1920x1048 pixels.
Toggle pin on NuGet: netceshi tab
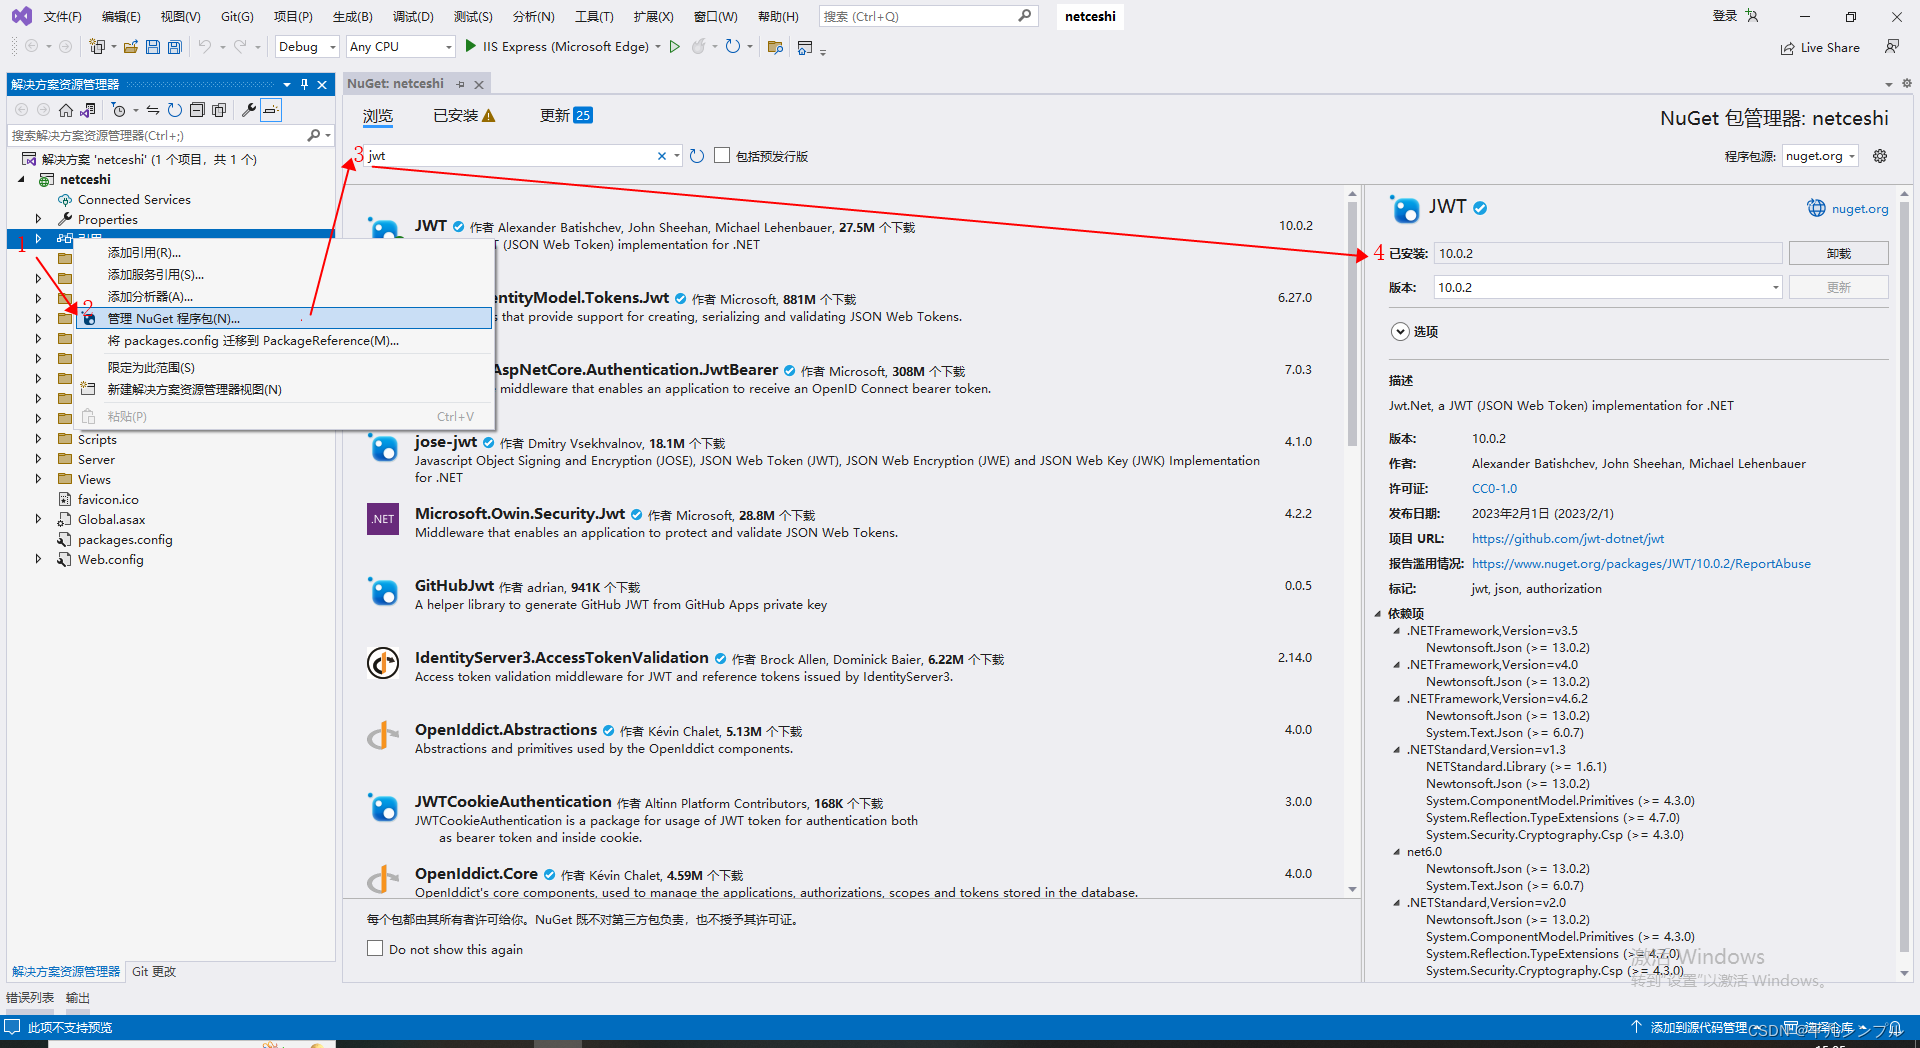coord(461,85)
